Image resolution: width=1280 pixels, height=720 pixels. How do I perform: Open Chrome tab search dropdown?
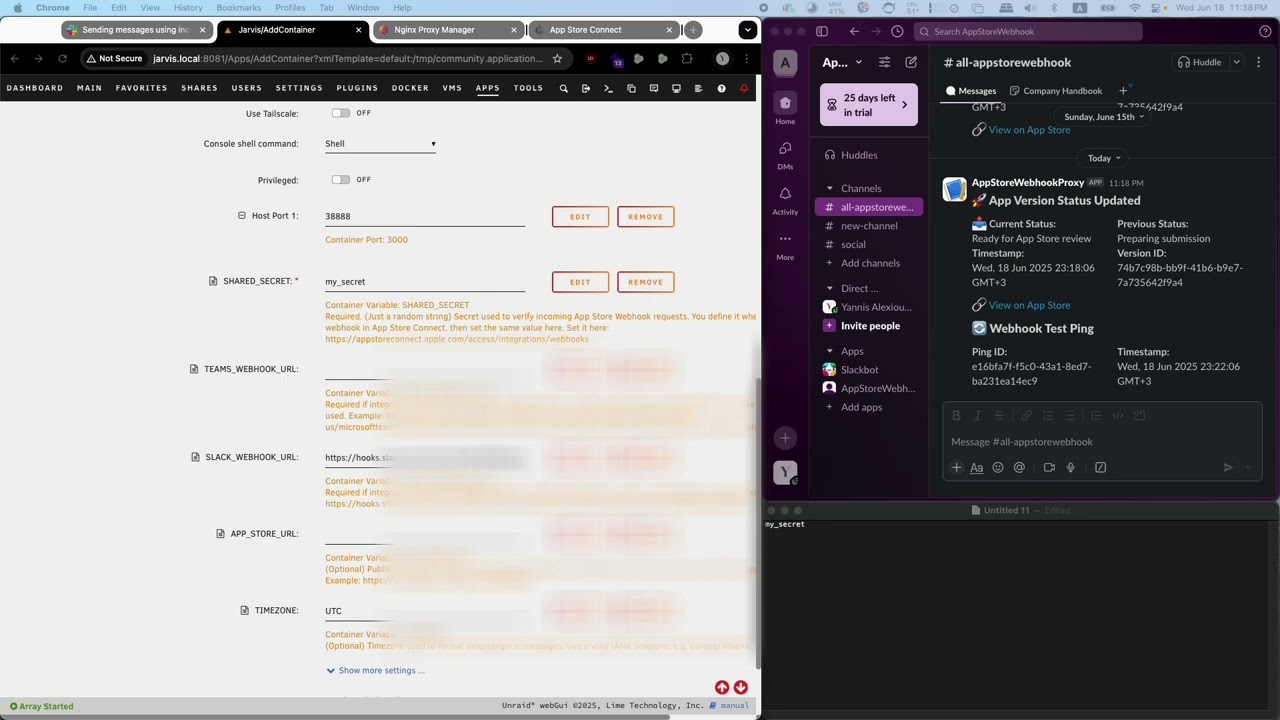pos(747,30)
